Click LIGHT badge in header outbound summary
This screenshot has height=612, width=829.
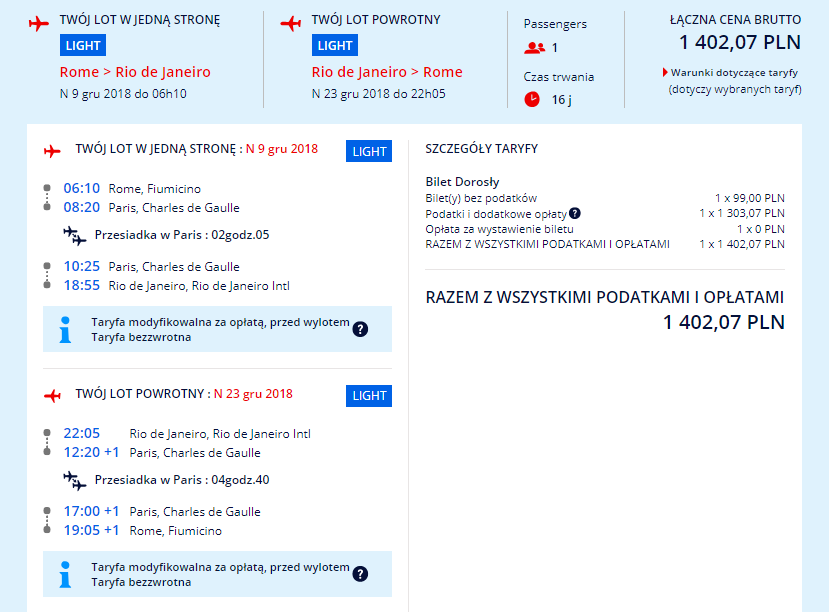pos(83,45)
